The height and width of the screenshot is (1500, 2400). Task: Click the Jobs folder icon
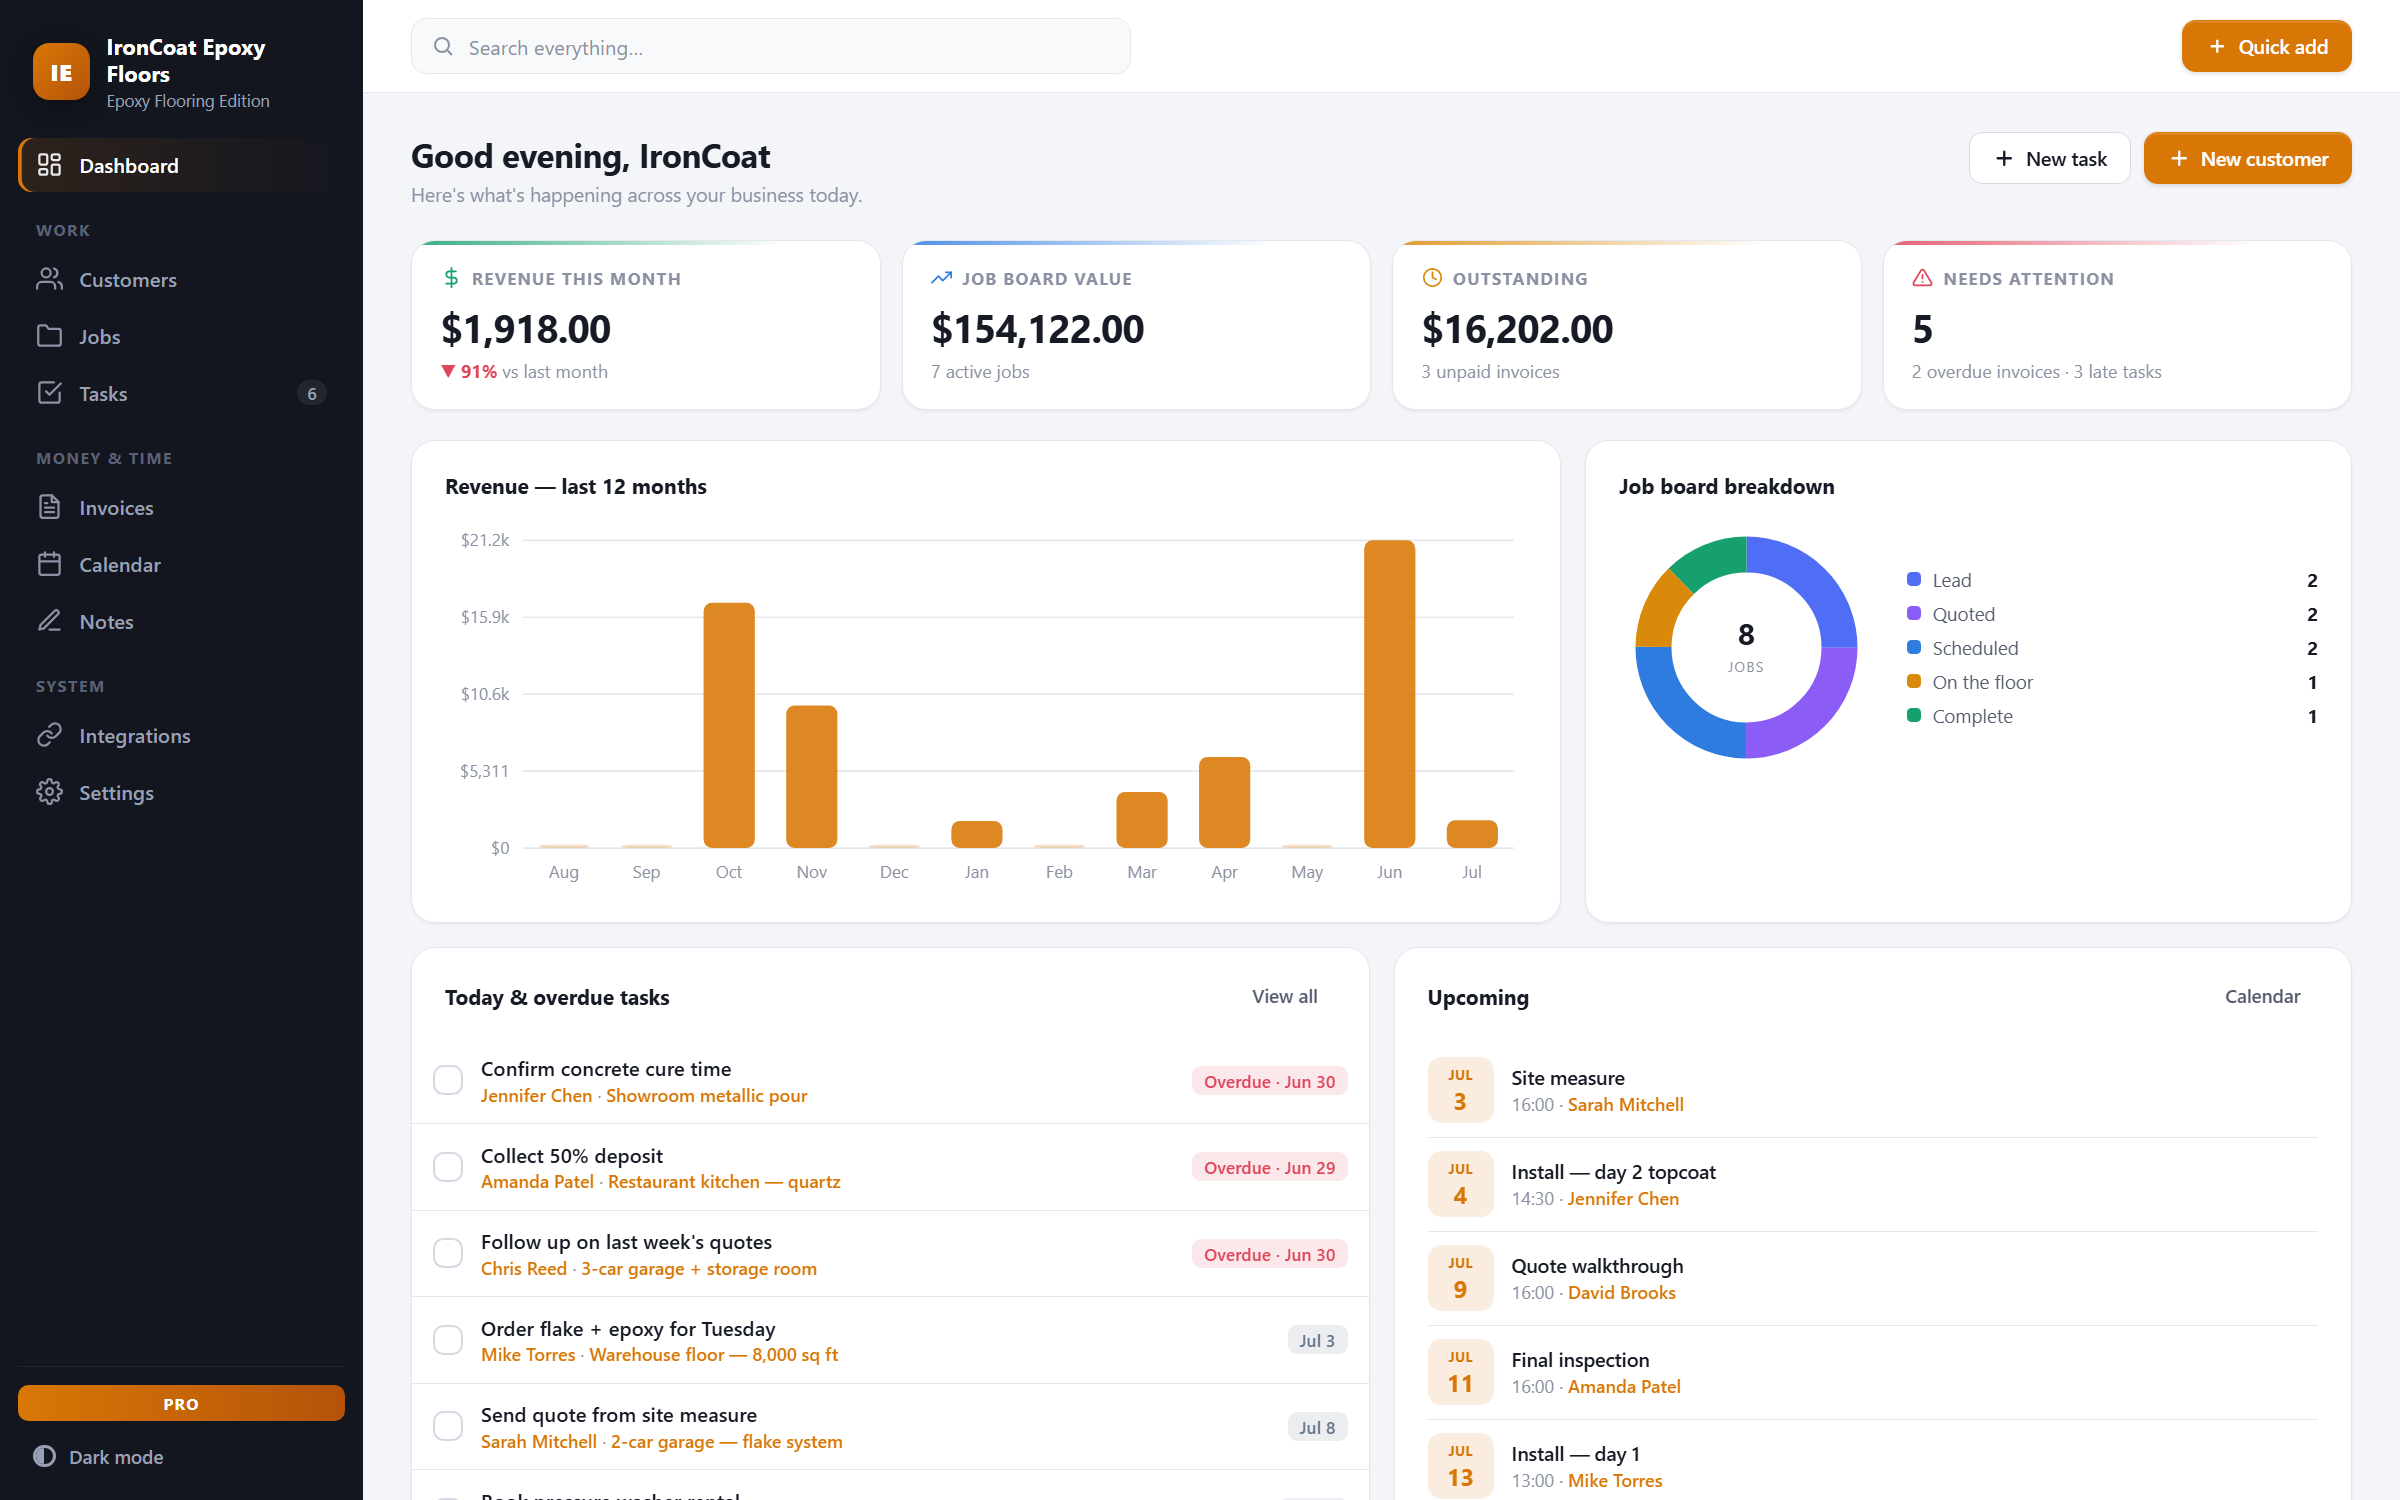click(x=49, y=336)
